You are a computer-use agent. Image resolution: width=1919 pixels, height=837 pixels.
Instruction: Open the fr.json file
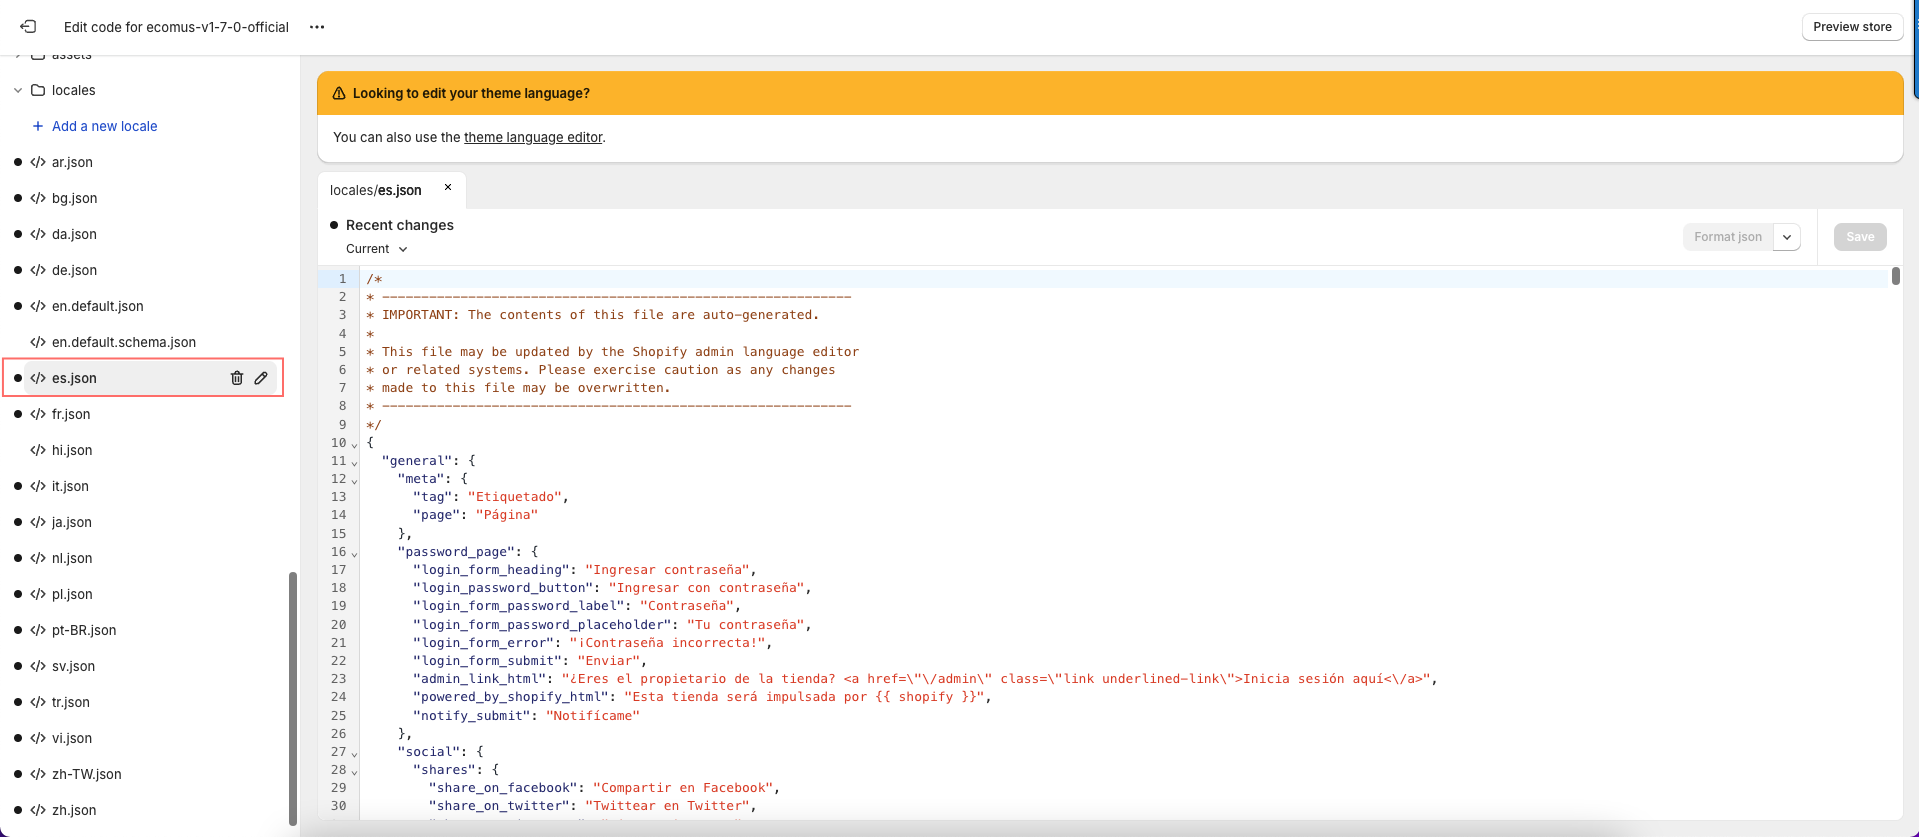(x=71, y=414)
